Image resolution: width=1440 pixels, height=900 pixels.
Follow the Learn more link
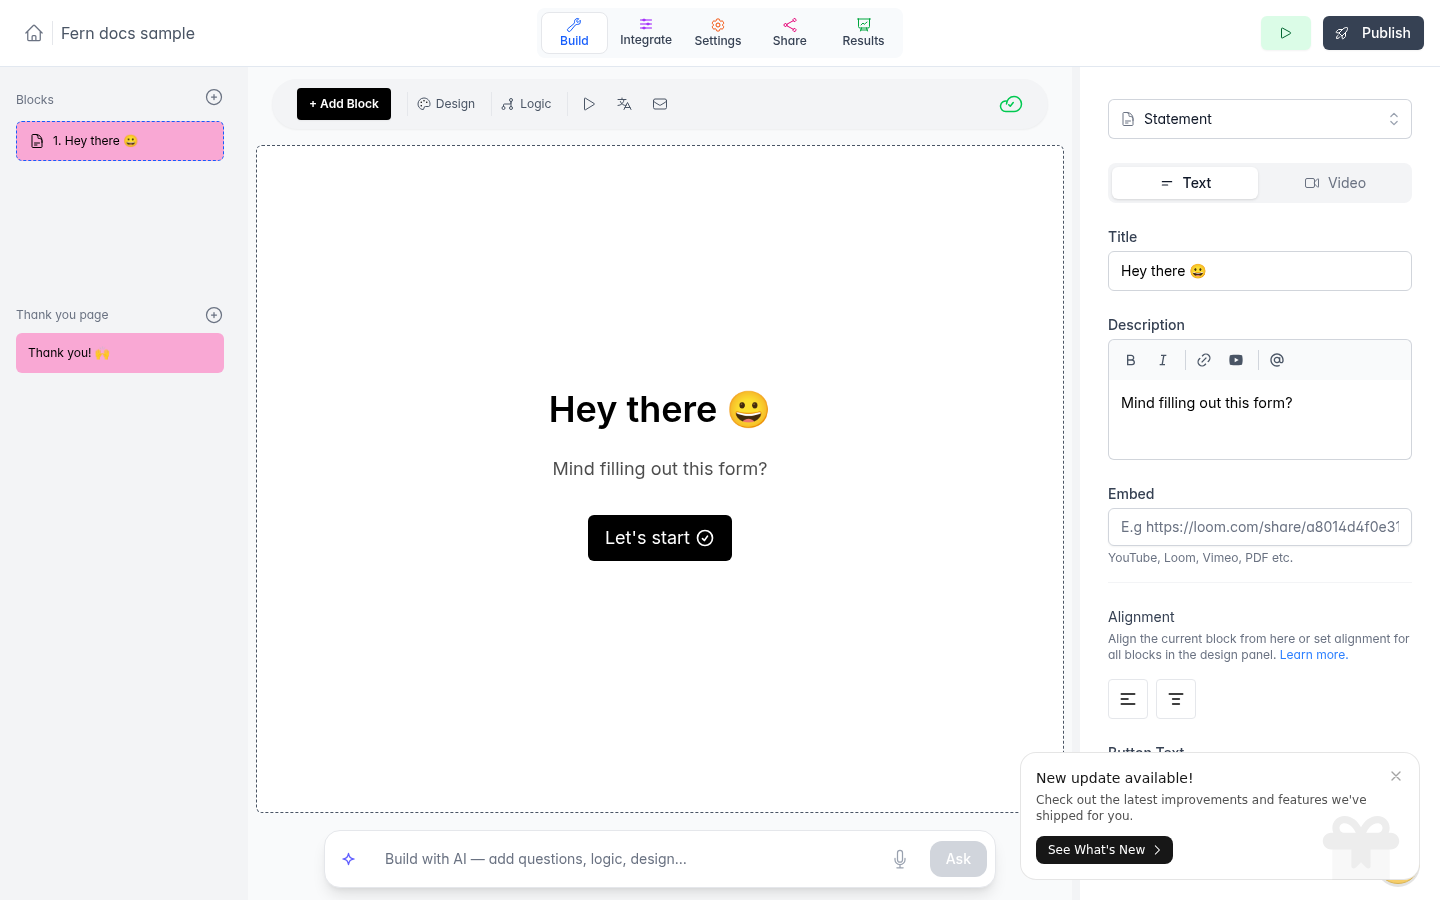click(x=1313, y=655)
